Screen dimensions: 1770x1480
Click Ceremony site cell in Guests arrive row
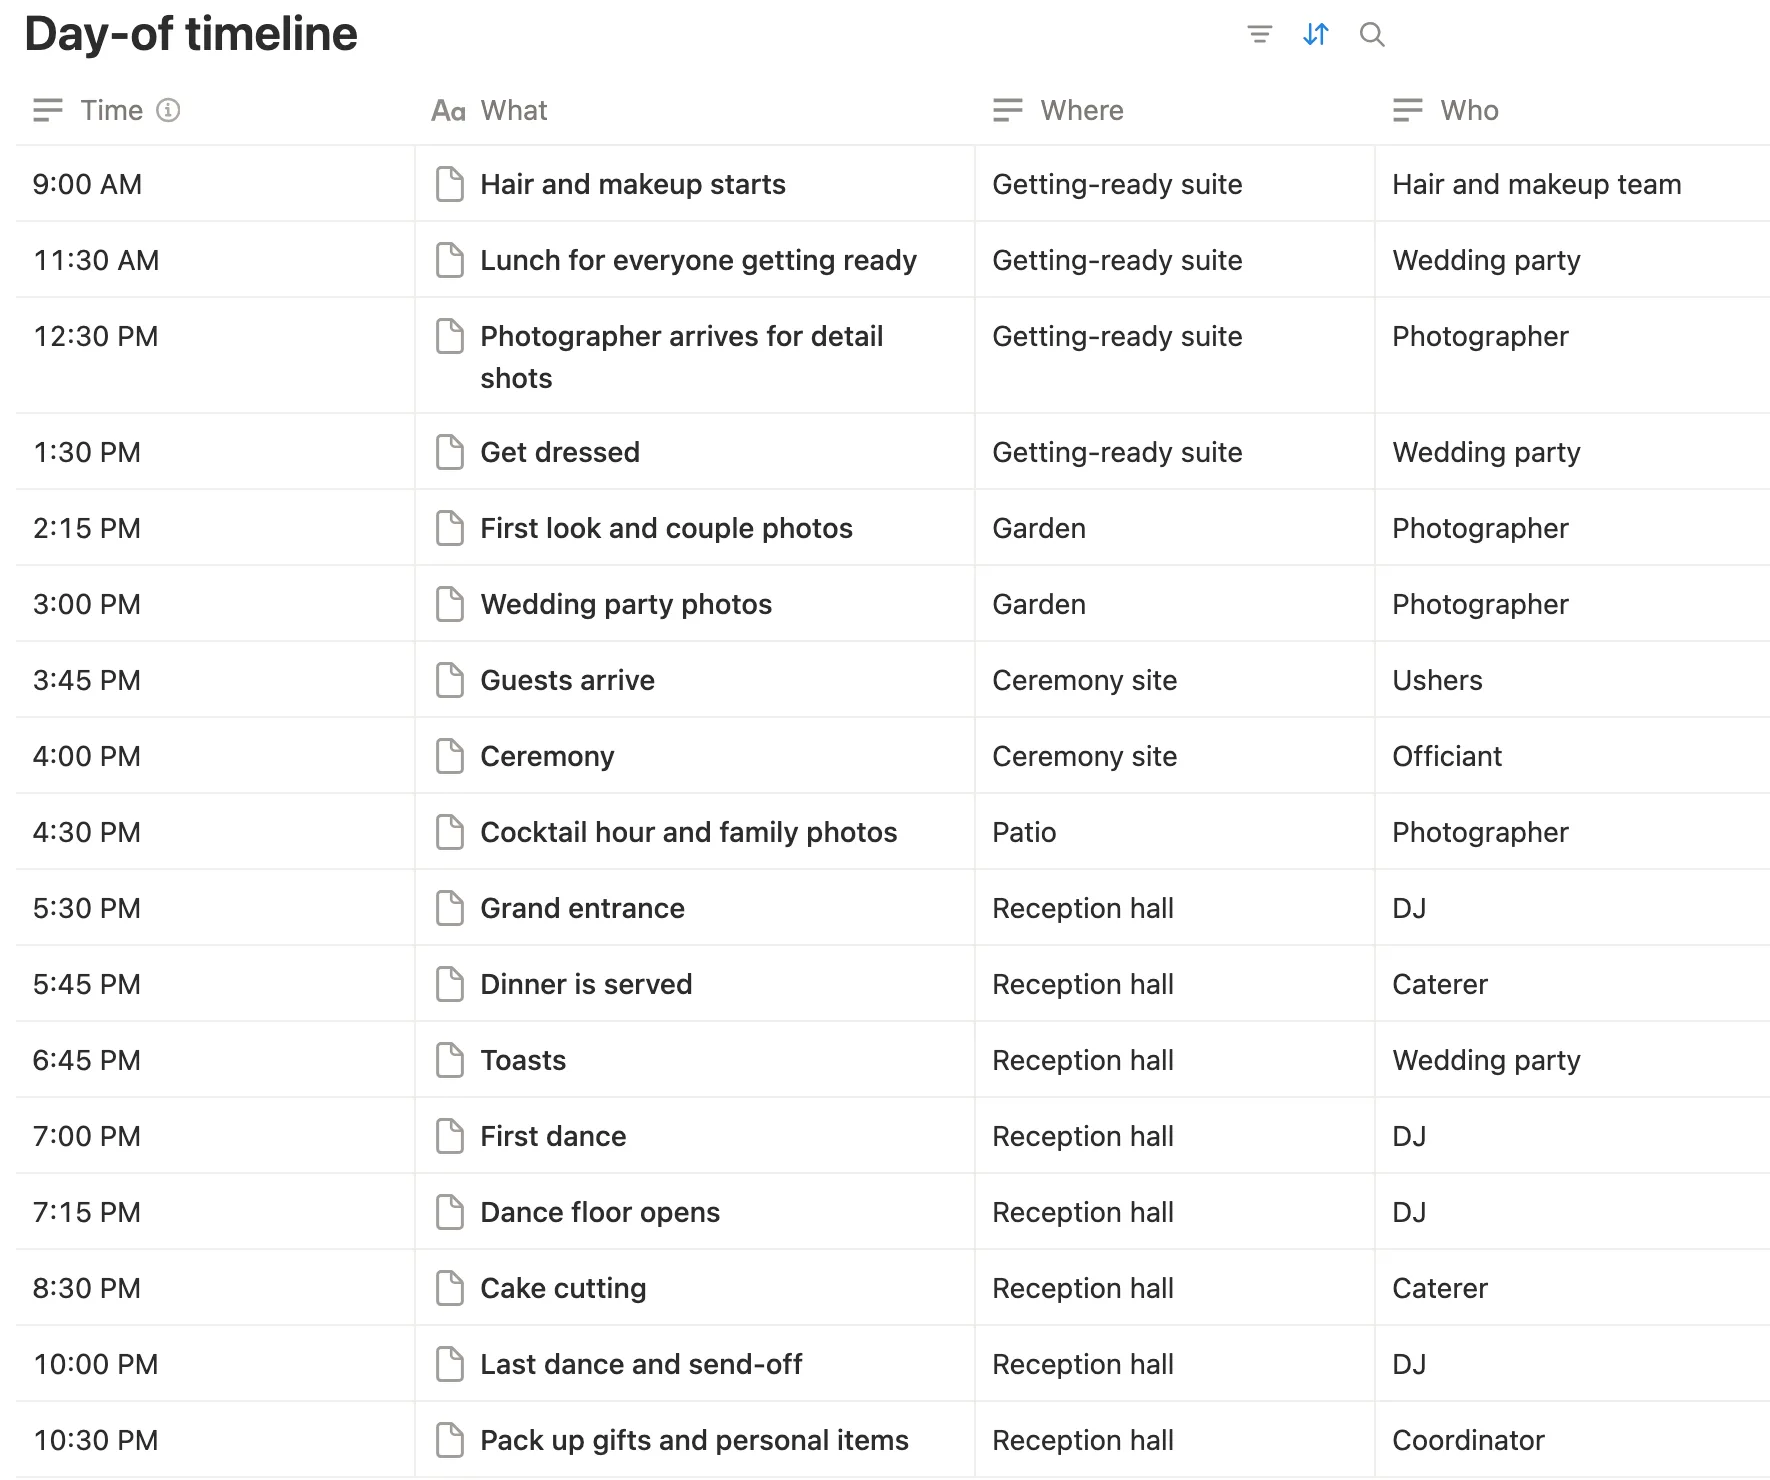[x=1175, y=680]
